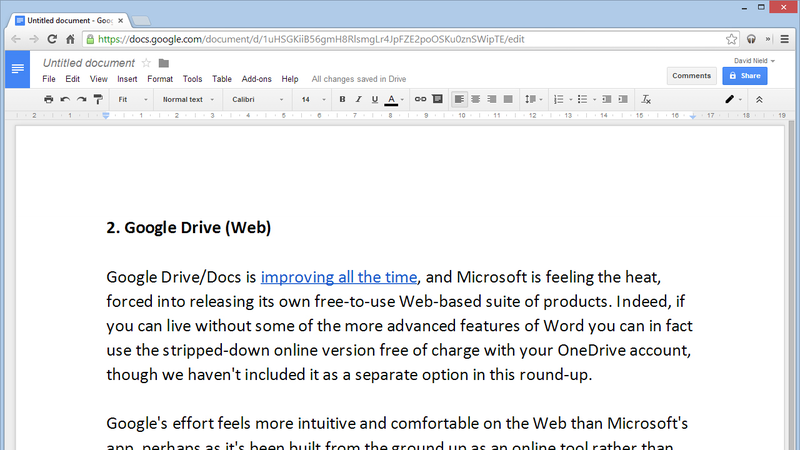This screenshot has width=800, height=450.
Task: Click the '2. Google Drive (Web)' heading
Action: tap(188, 228)
